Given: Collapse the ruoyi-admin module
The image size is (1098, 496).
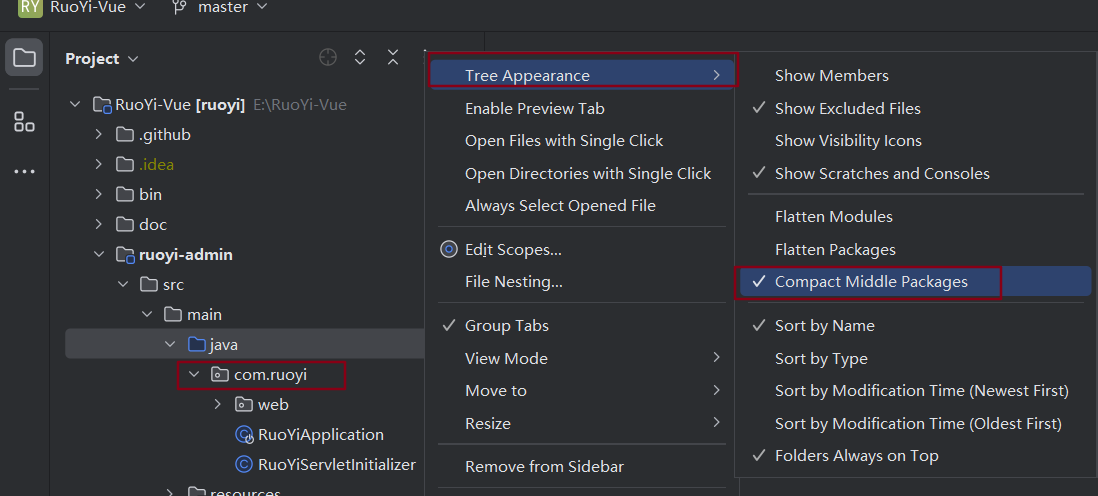Looking at the screenshot, I should coord(98,255).
